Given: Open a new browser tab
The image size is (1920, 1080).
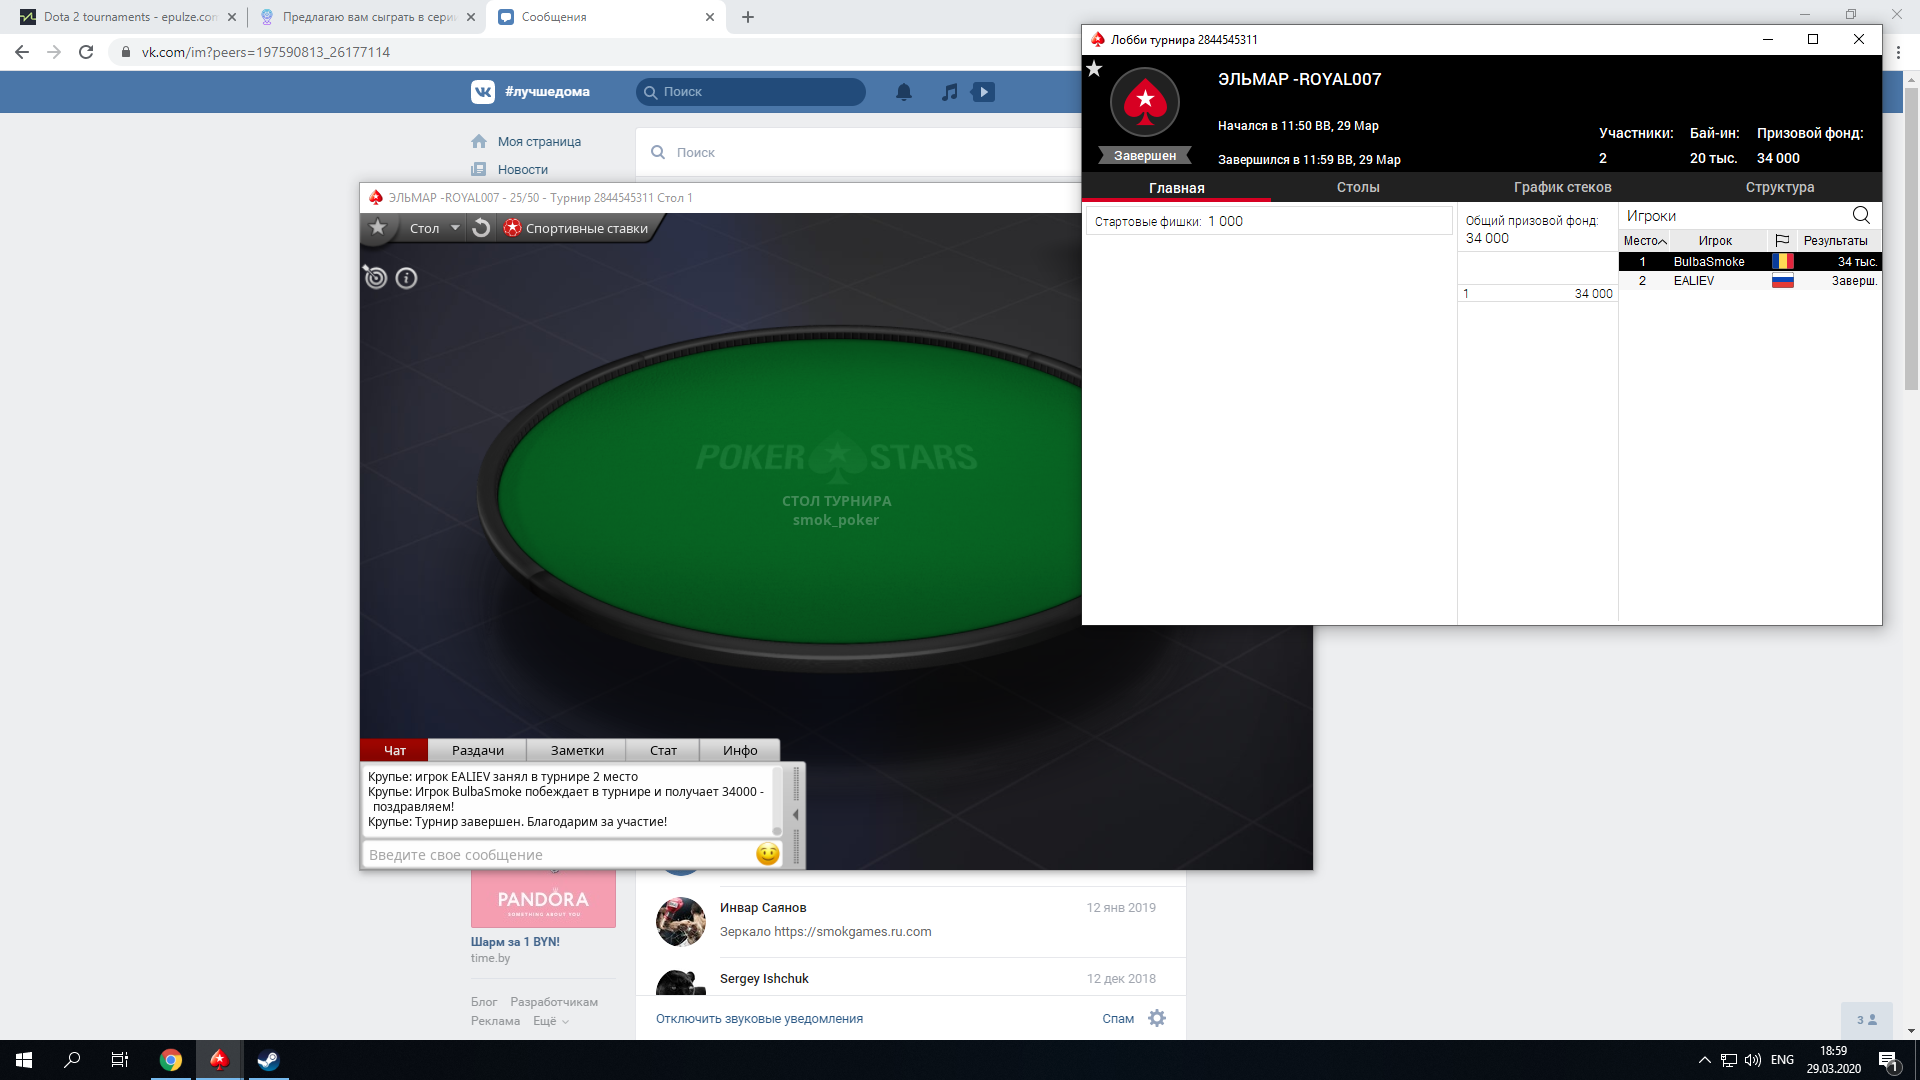Looking at the screenshot, I should (x=748, y=17).
